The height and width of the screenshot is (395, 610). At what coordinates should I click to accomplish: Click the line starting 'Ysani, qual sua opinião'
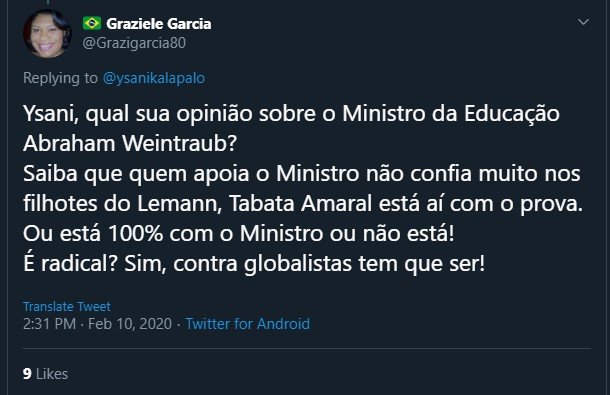(291, 114)
